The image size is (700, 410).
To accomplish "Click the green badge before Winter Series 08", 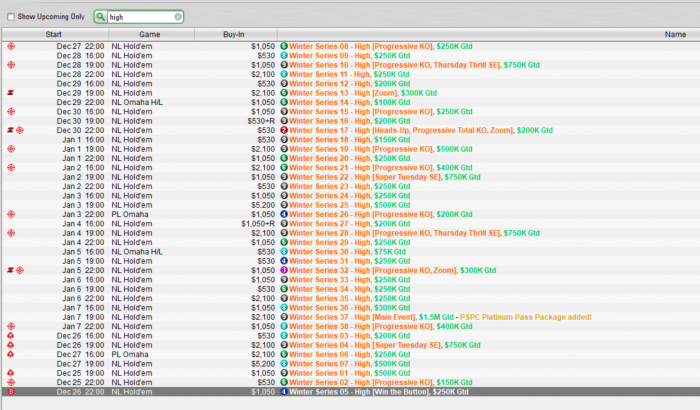I will tap(283, 46).
